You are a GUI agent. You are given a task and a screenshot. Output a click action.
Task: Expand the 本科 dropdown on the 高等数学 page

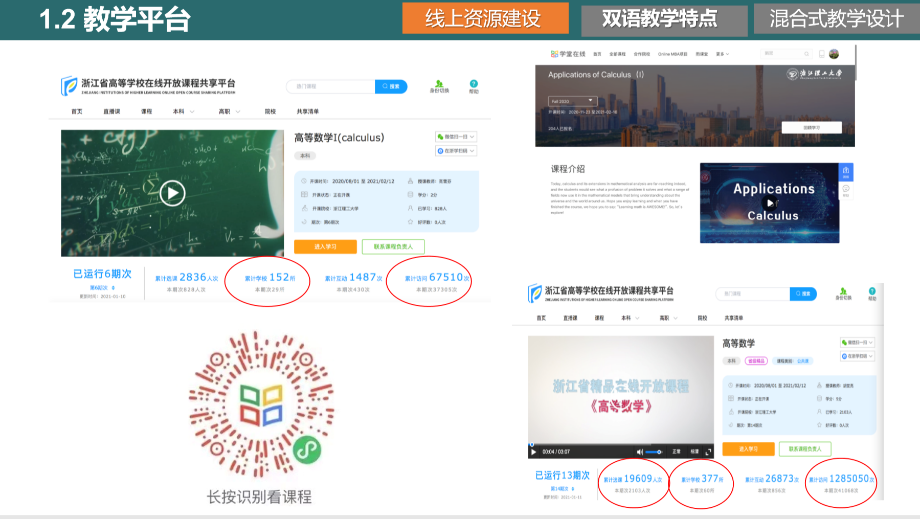tap(630, 318)
